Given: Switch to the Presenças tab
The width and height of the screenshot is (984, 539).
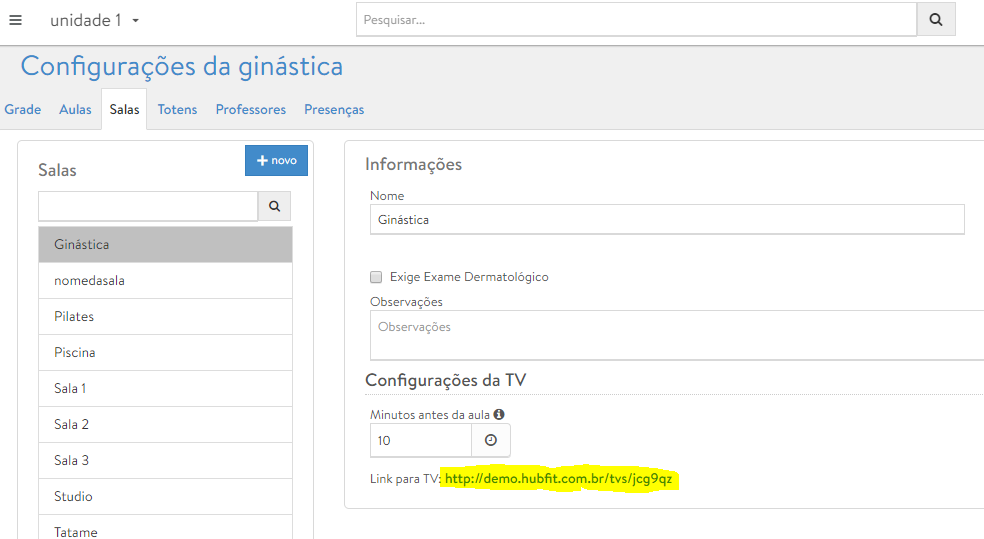Looking at the screenshot, I should [x=334, y=110].
